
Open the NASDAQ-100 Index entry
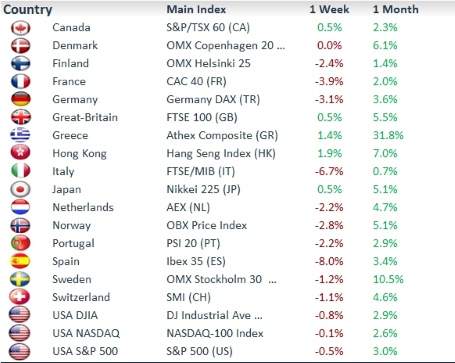[215, 333]
